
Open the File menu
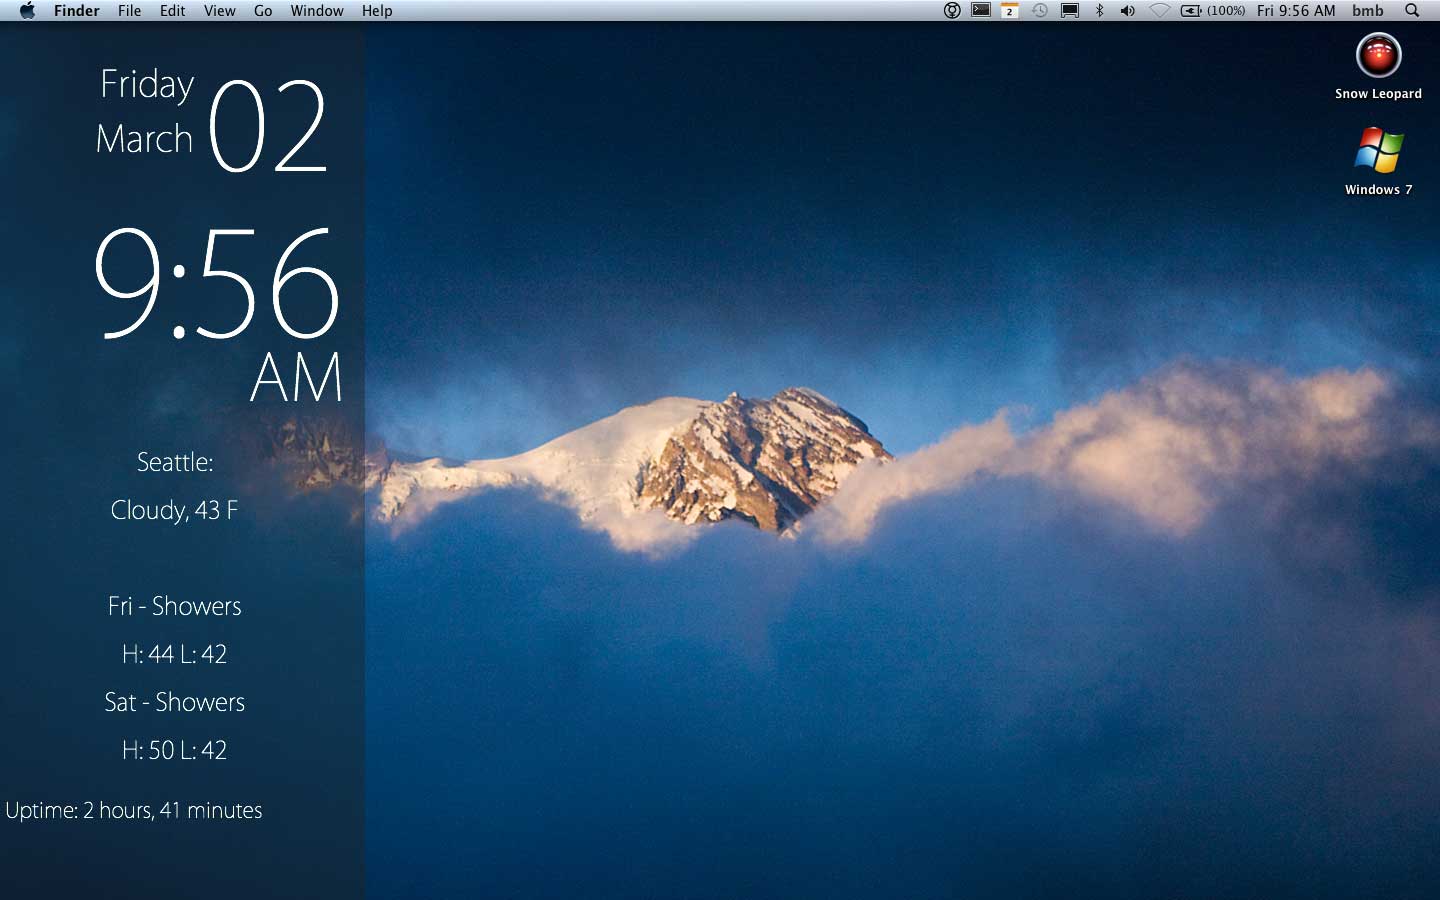click(129, 10)
